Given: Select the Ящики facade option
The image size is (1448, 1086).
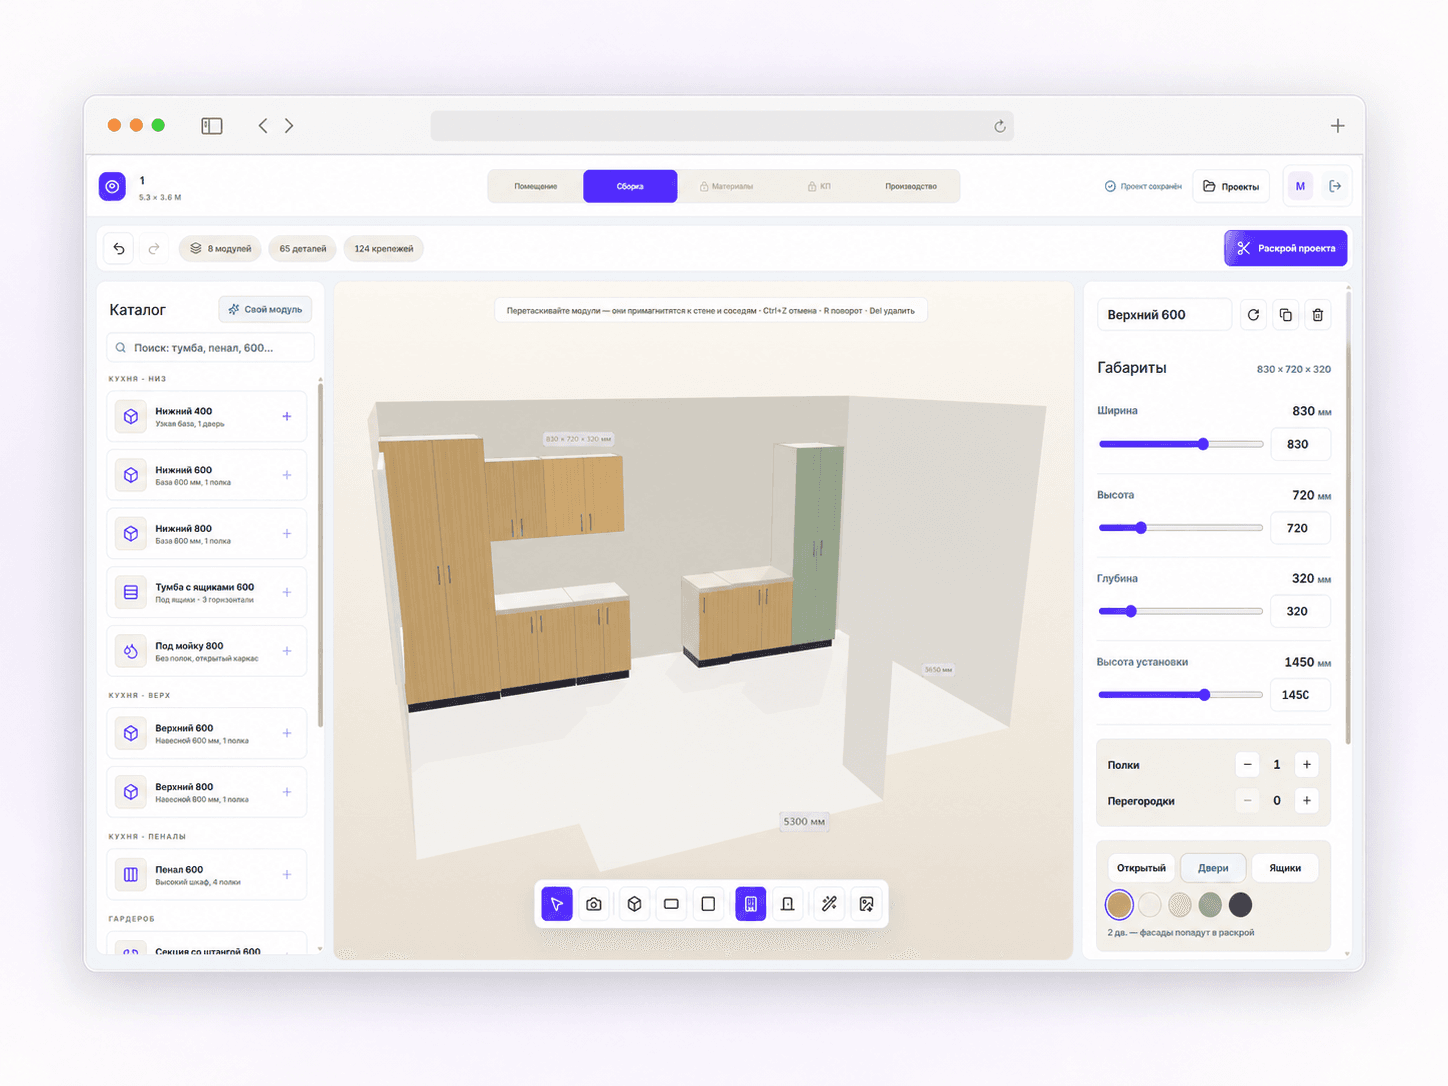Looking at the screenshot, I should [x=1285, y=868].
